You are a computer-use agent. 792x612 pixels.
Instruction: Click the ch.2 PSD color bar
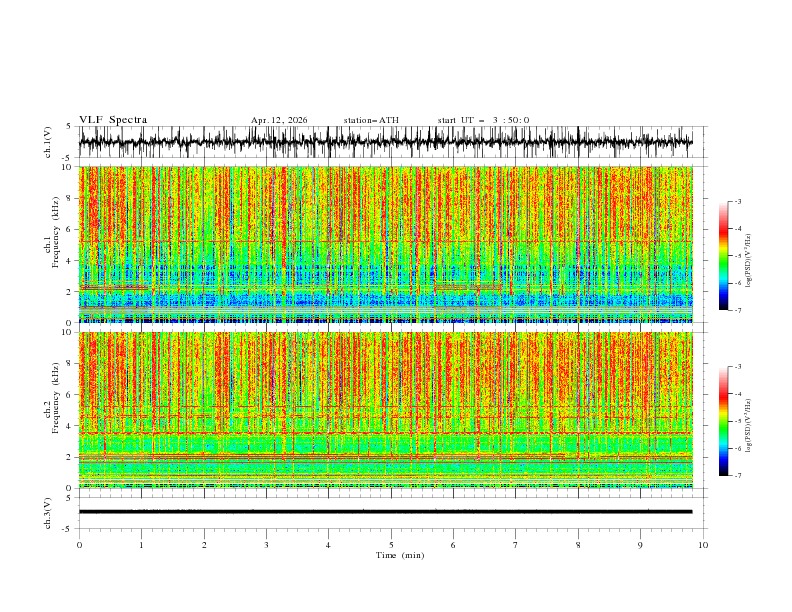coord(723,421)
